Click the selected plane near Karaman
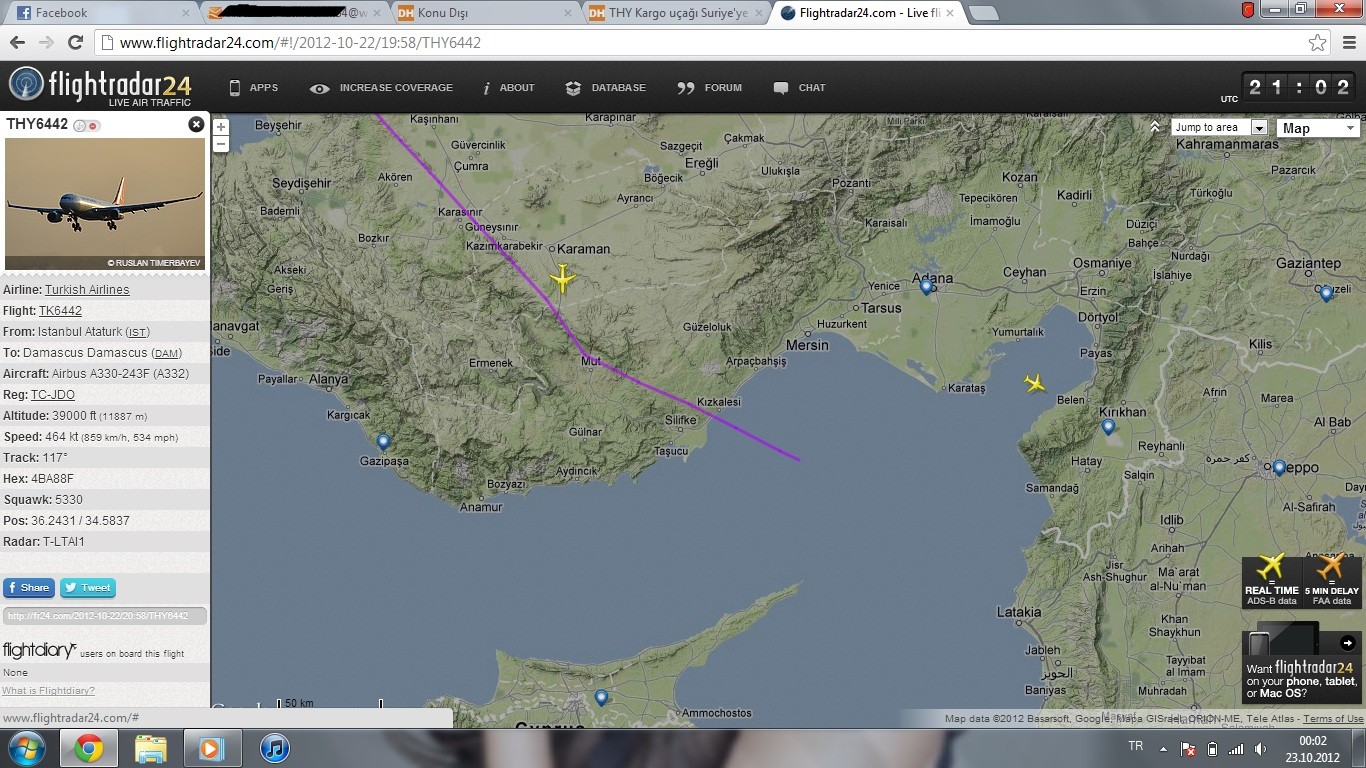This screenshot has width=1366, height=768. pyautogui.click(x=563, y=279)
